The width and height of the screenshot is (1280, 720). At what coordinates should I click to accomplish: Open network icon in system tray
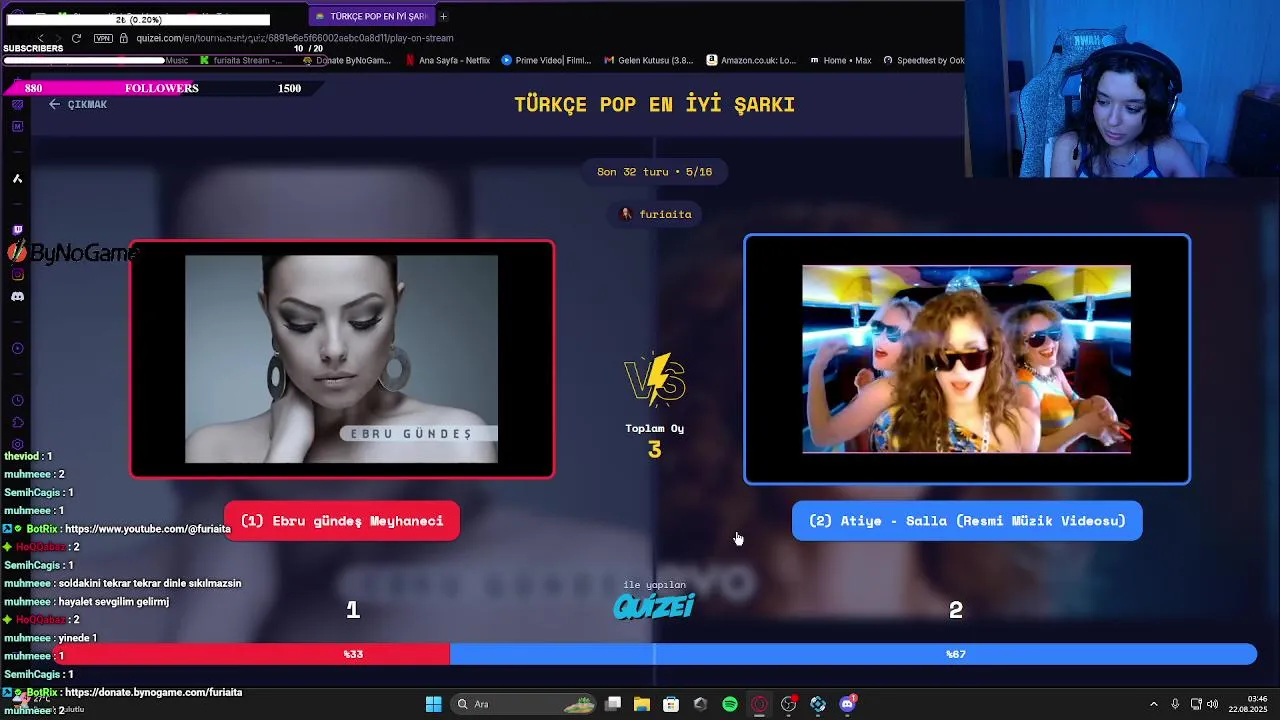click(x=1196, y=704)
